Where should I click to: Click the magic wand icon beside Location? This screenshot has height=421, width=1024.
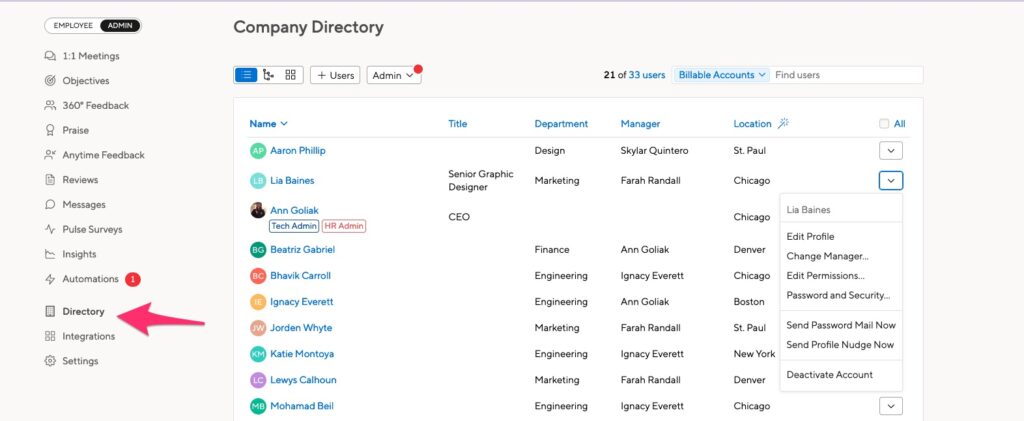pos(784,123)
